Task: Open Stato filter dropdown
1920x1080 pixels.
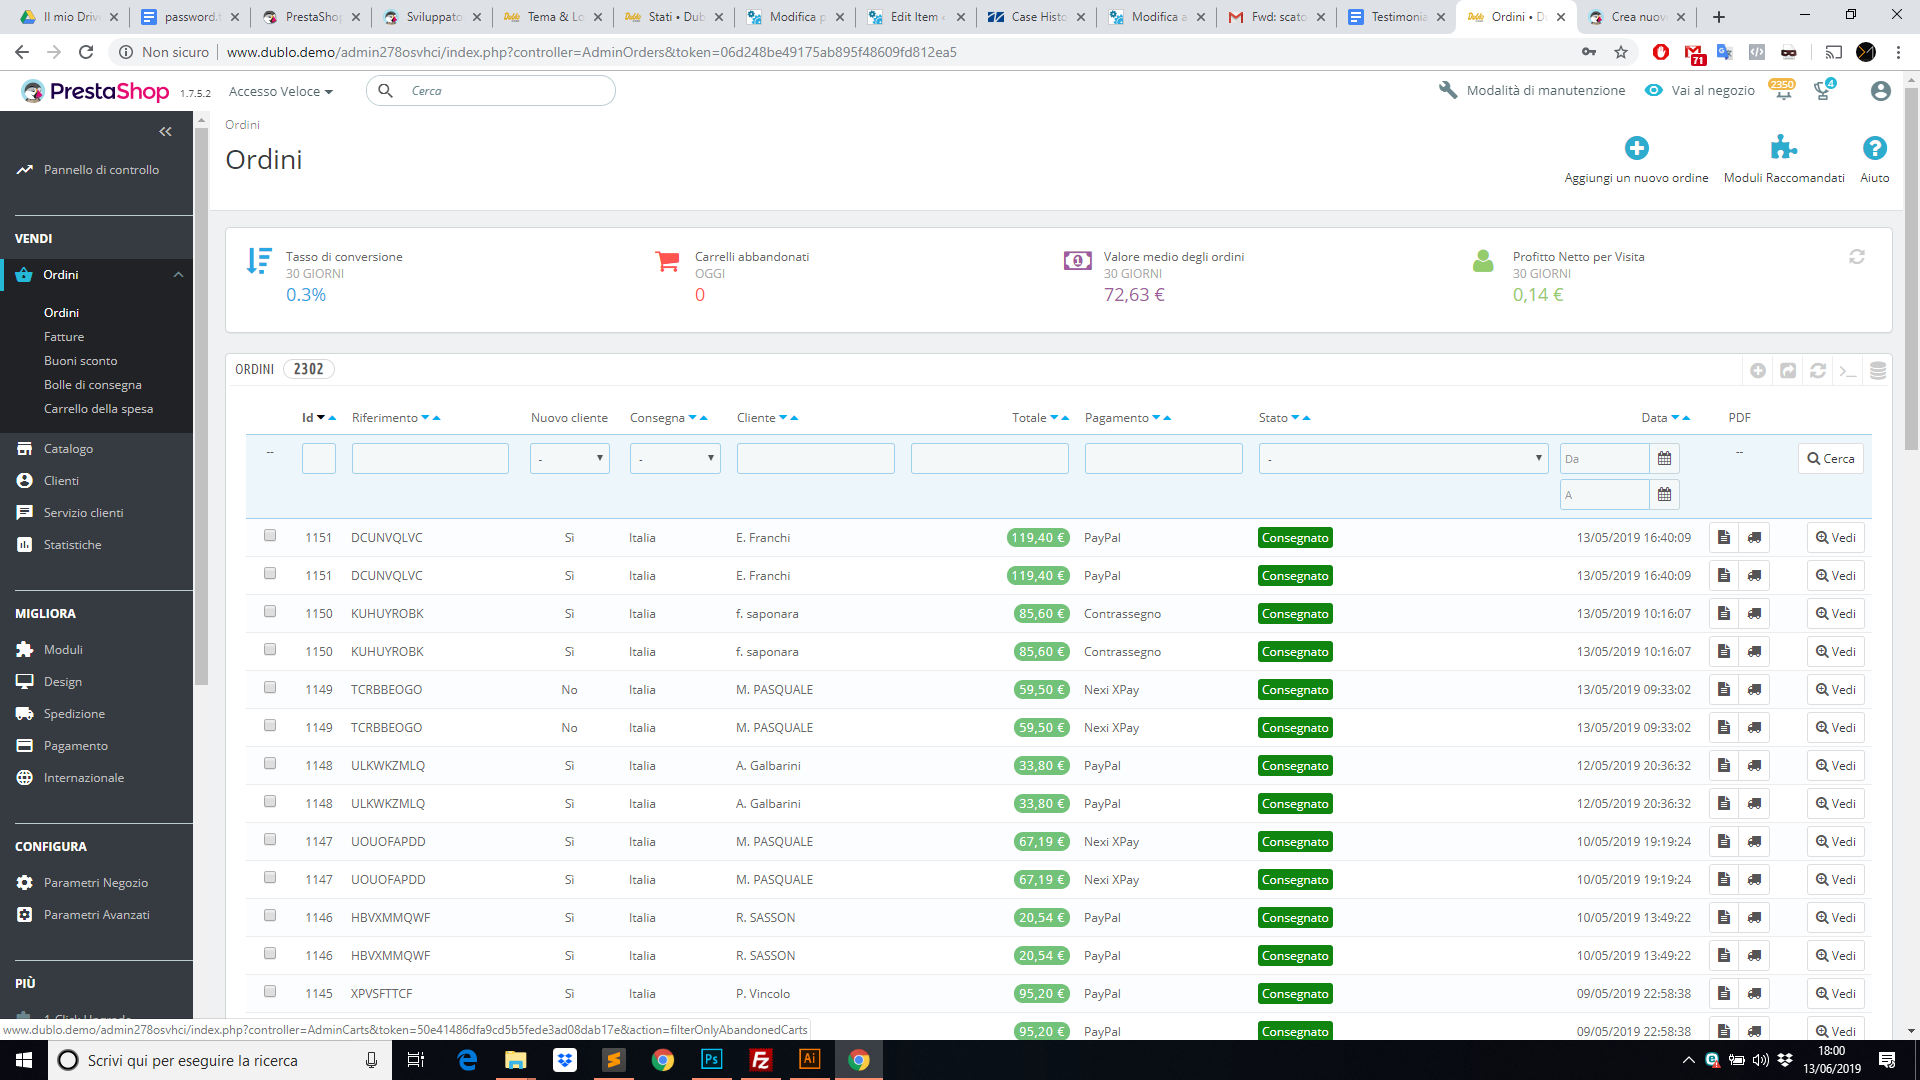Action: [1402, 459]
